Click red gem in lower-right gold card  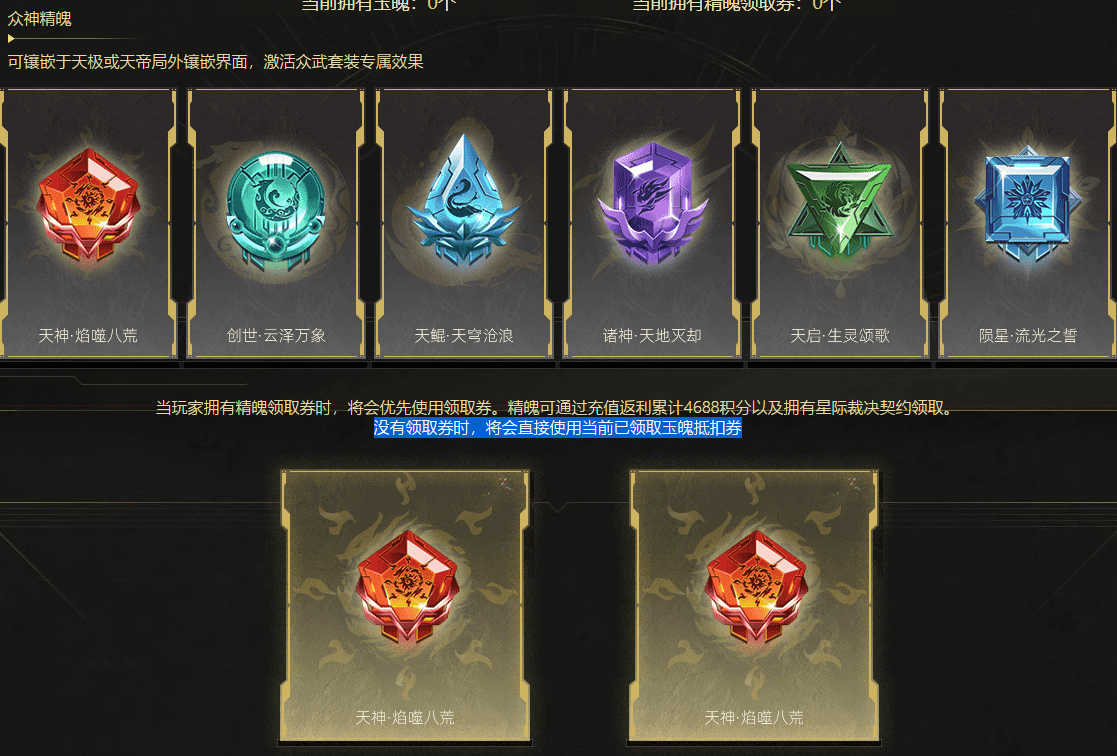click(755, 588)
